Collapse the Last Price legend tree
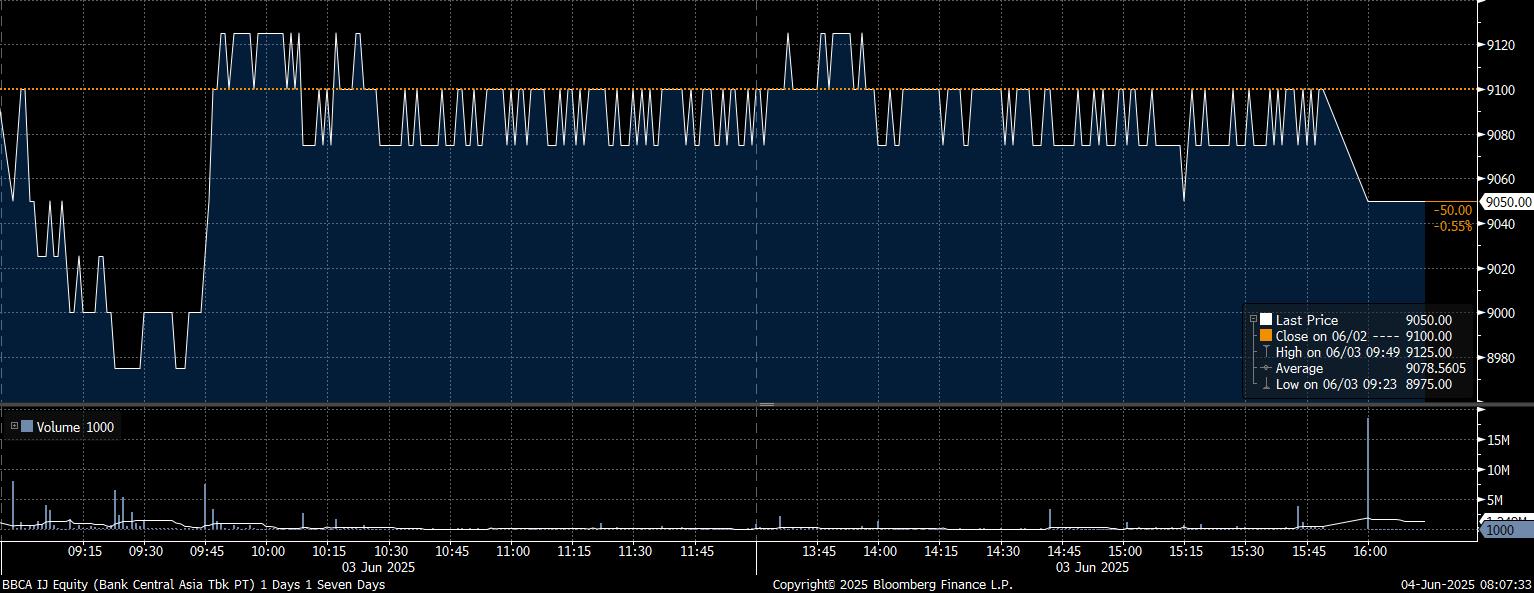 tap(1253, 320)
